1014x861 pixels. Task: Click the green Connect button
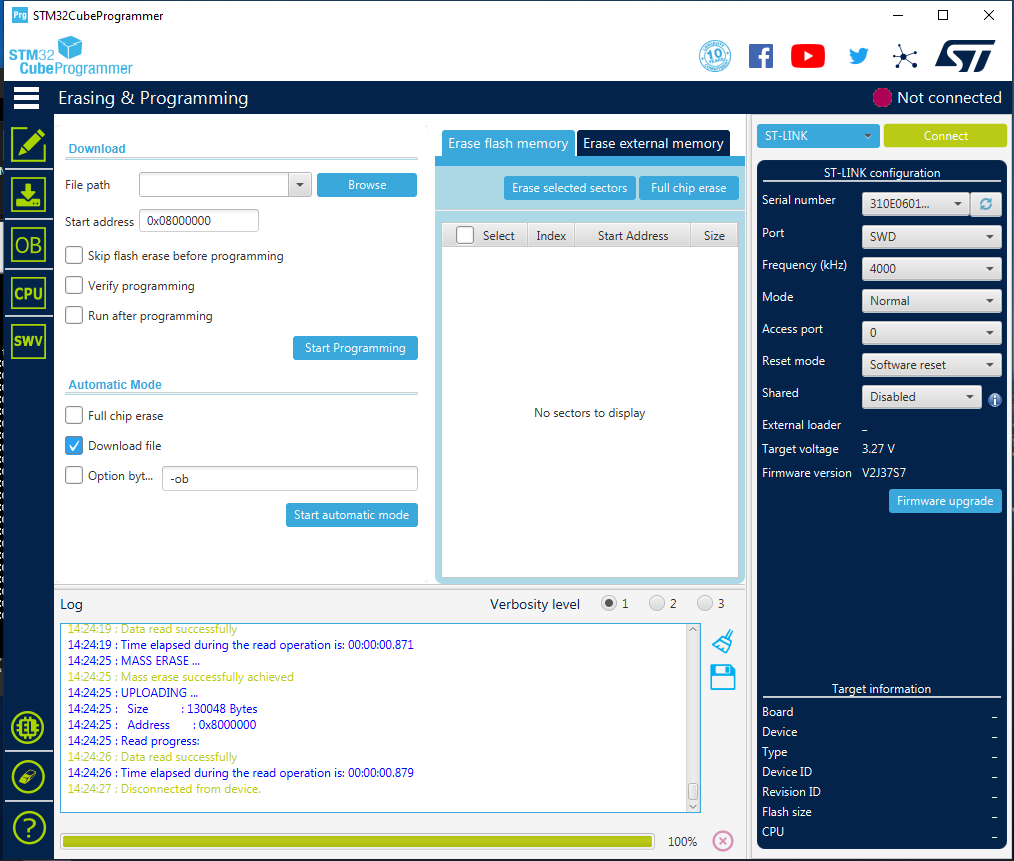(x=945, y=136)
